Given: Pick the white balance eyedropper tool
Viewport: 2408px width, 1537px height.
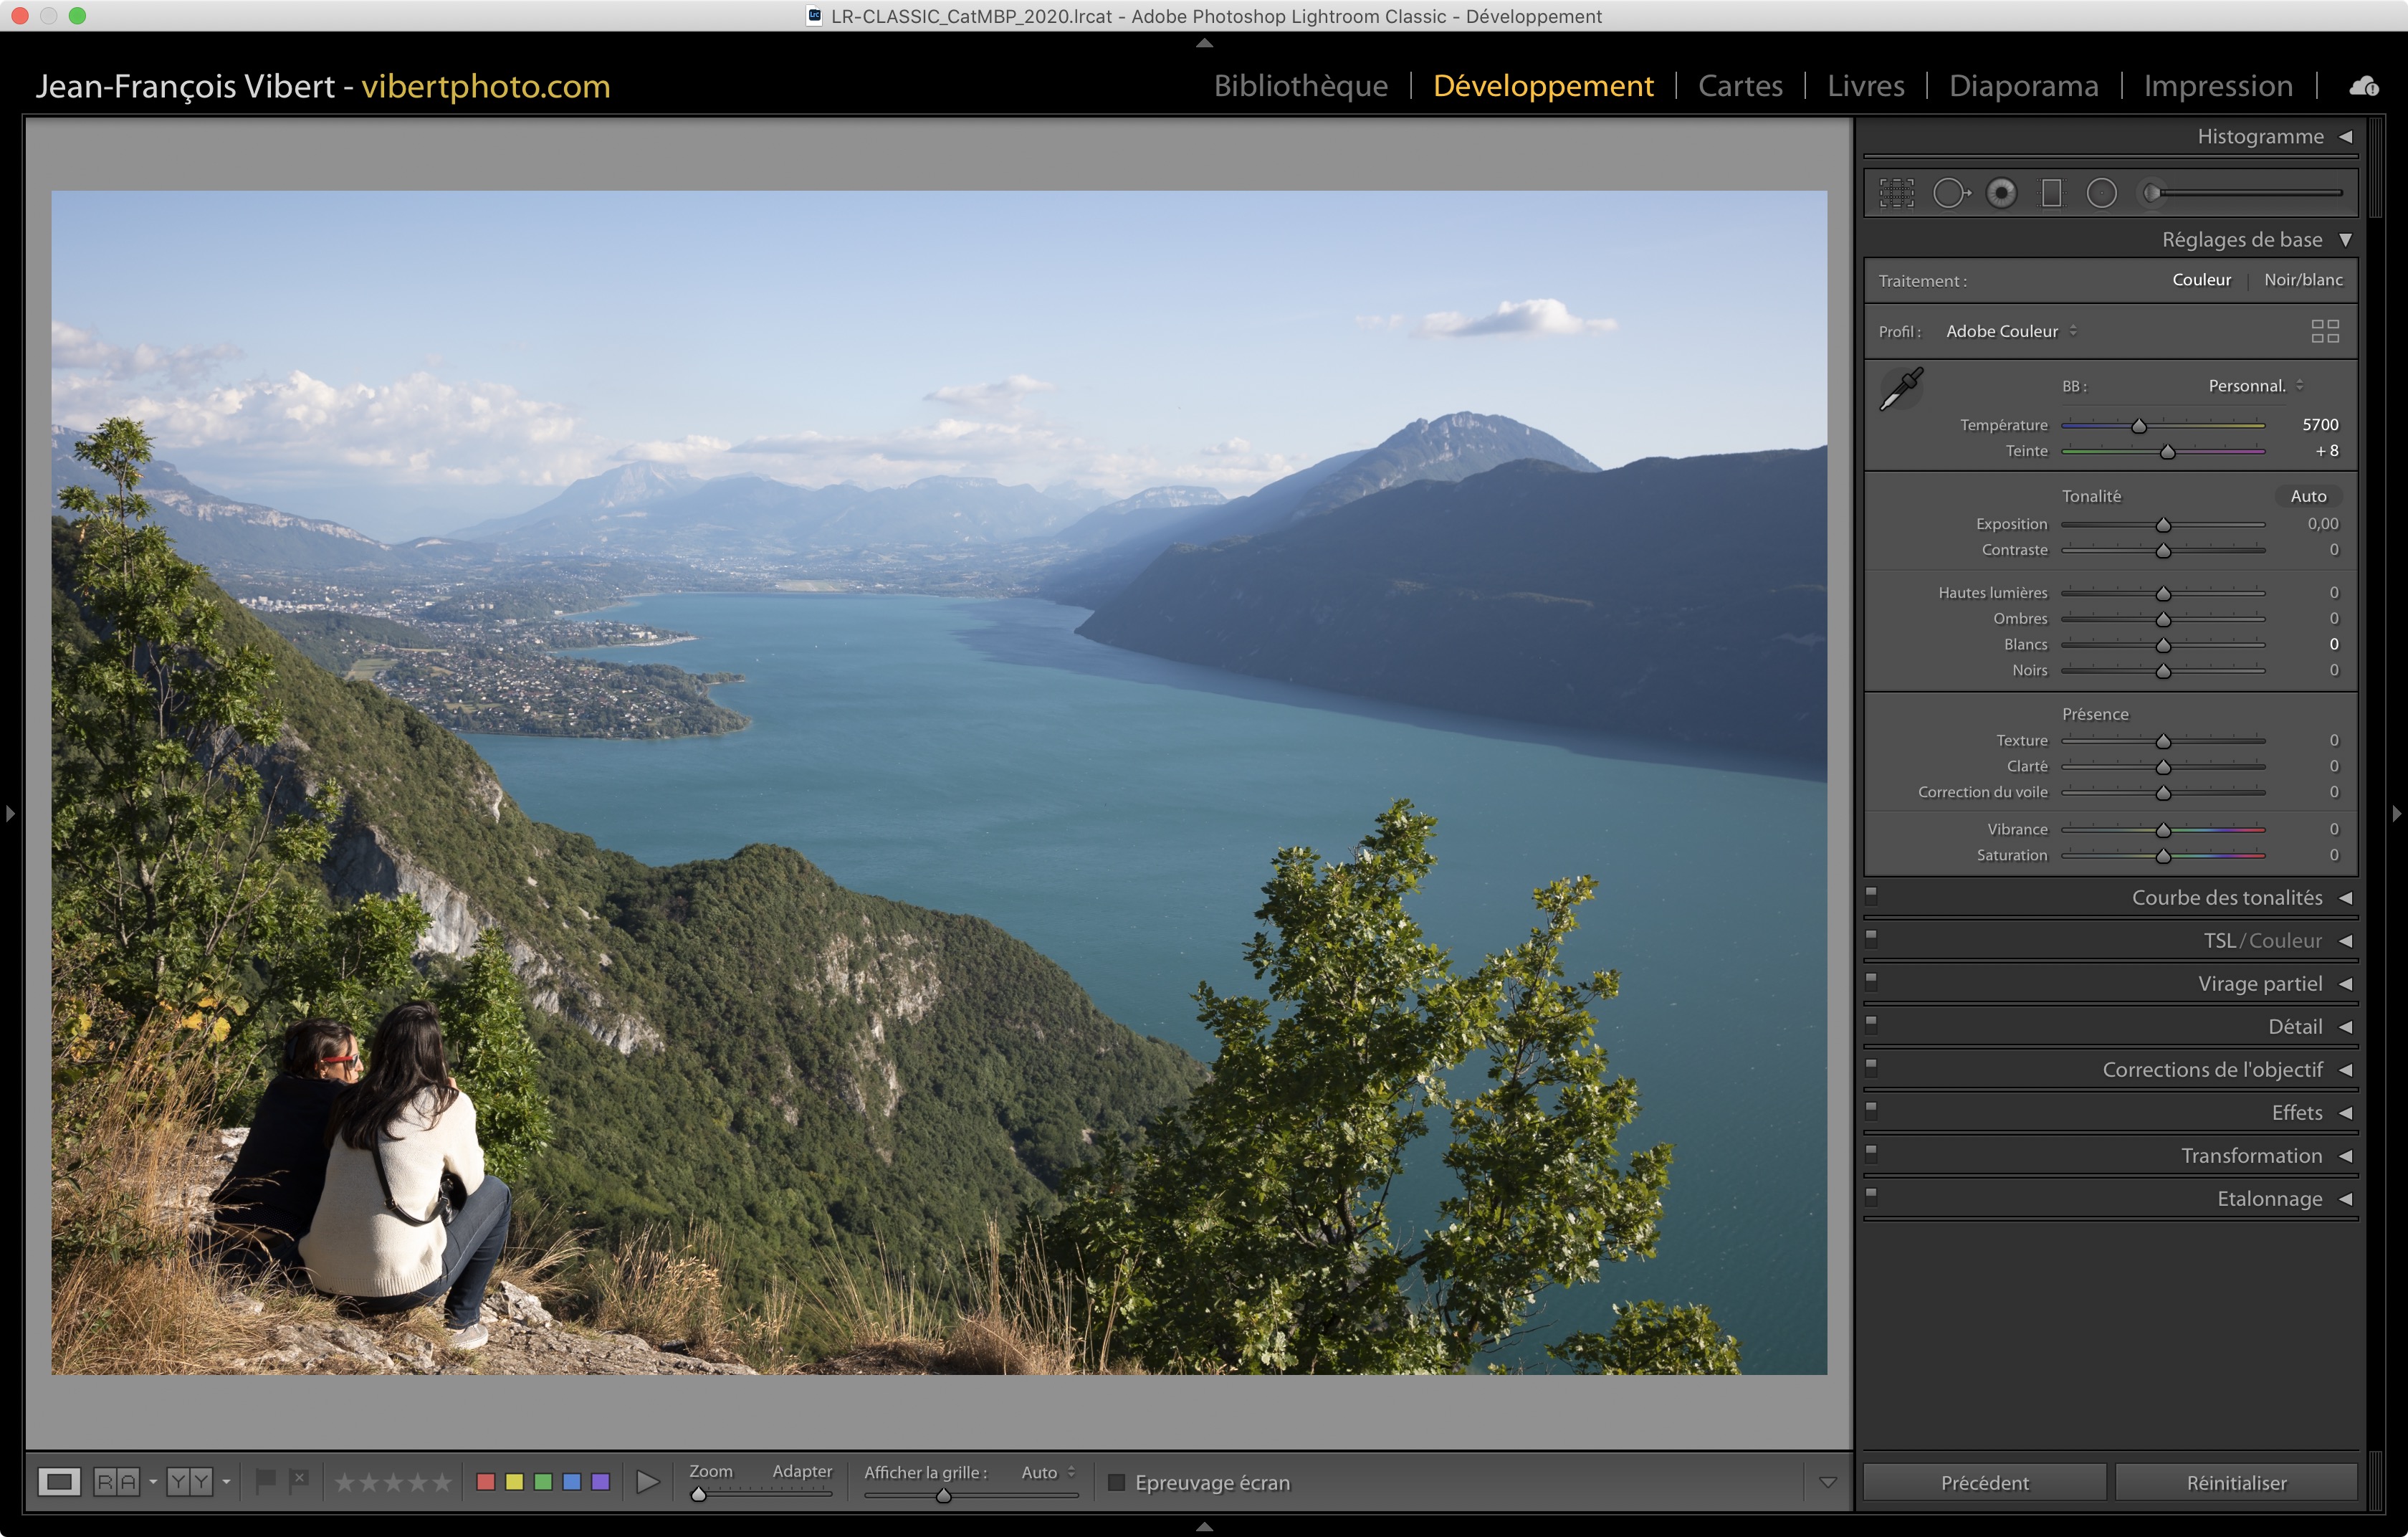Looking at the screenshot, I should pos(1901,389).
